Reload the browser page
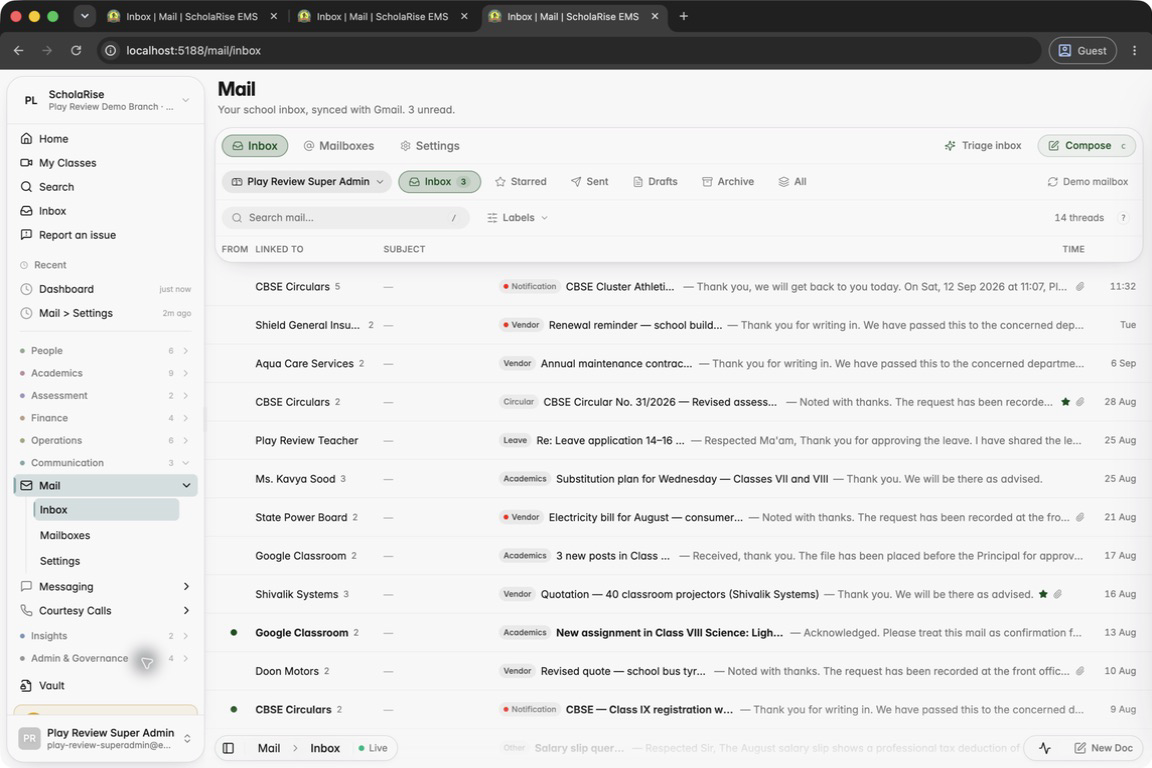 coord(76,51)
